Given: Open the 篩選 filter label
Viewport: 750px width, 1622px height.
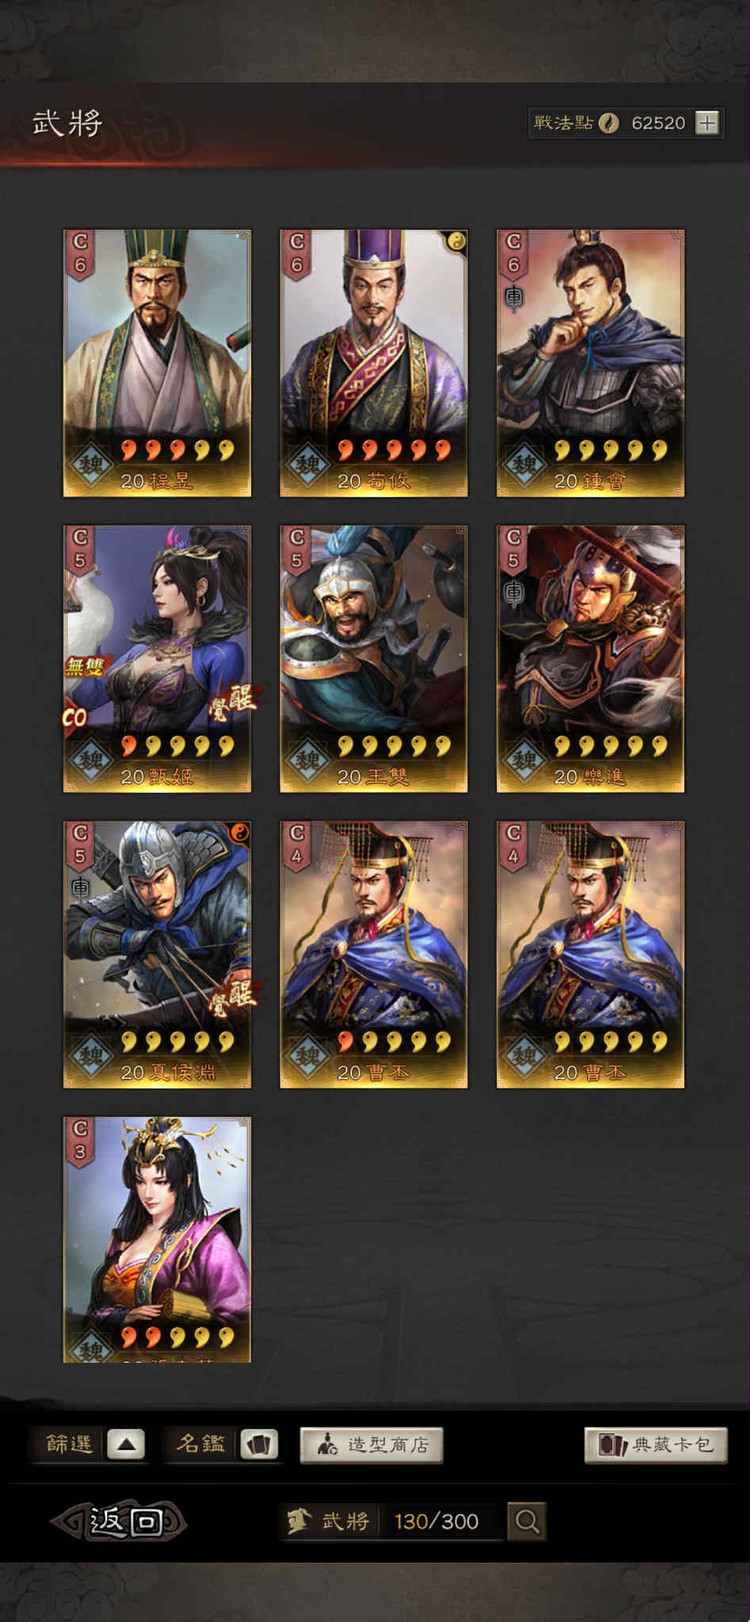Looking at the screenshot, I should [68, 1444].
